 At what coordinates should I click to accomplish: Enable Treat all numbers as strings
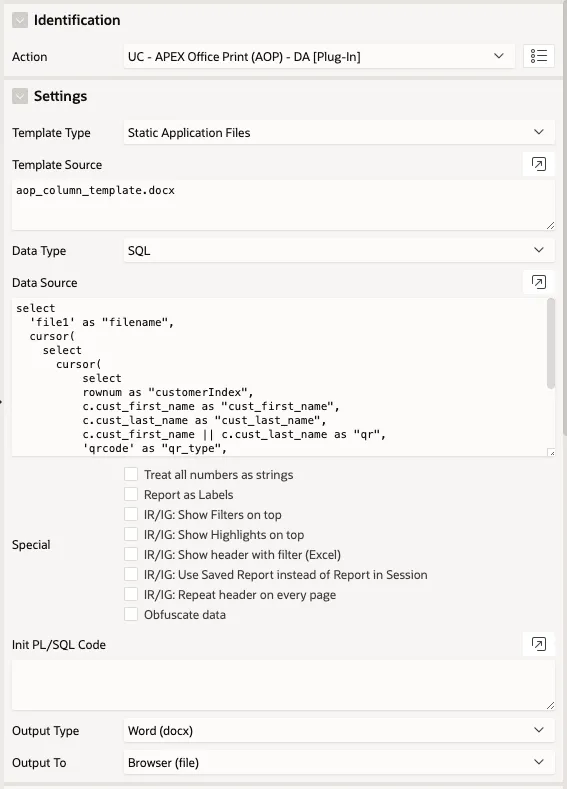tap(131, 474)
